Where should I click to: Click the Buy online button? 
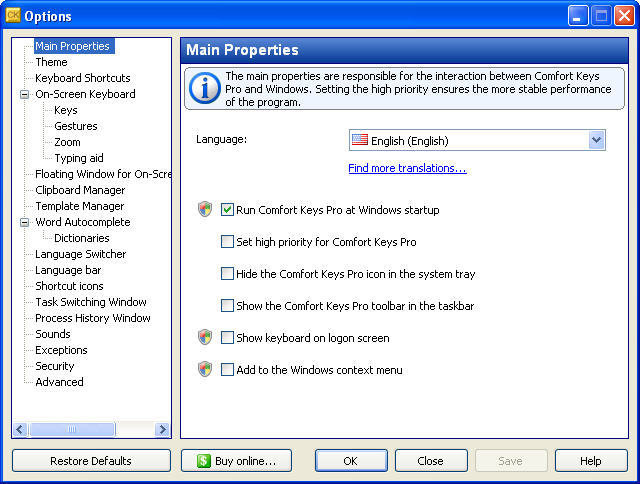click(236, 461)
